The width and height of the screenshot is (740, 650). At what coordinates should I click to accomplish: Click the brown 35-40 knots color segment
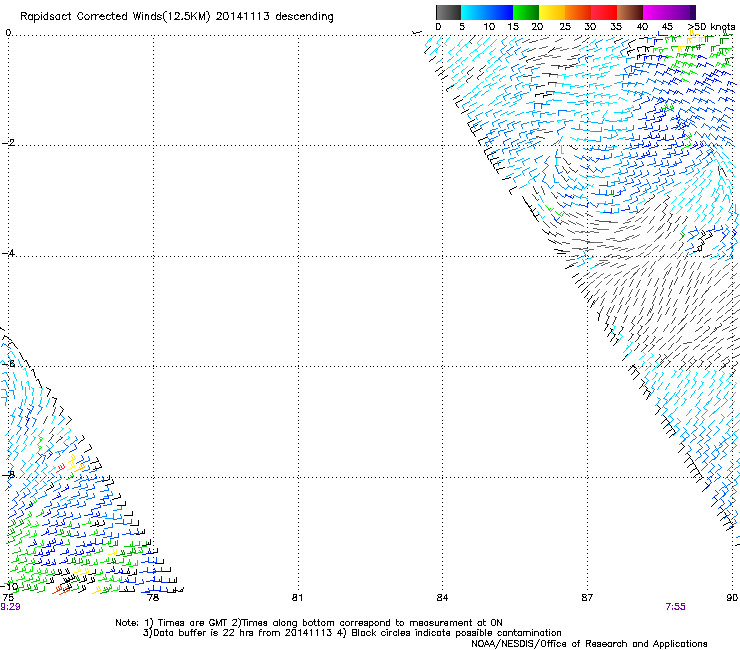(630, 12)
